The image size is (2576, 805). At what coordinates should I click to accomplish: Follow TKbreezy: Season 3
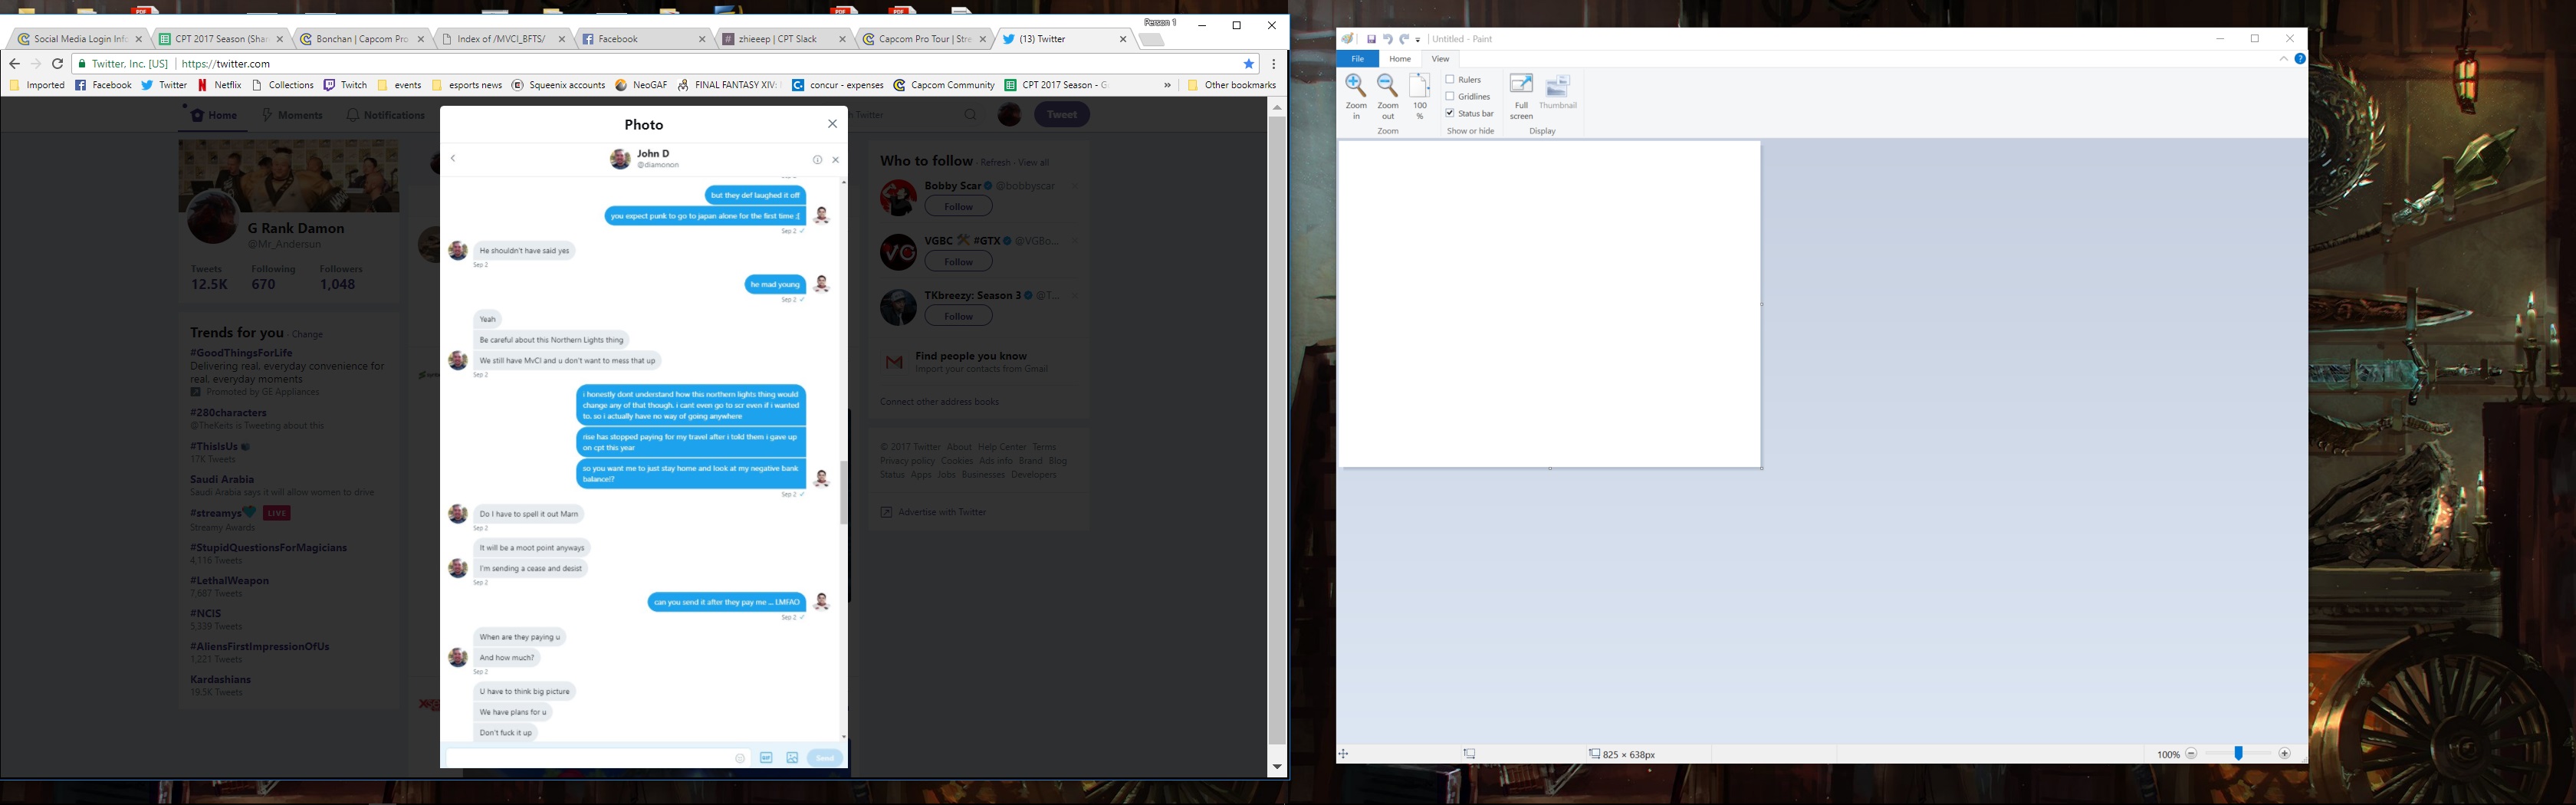pos(958,316)
